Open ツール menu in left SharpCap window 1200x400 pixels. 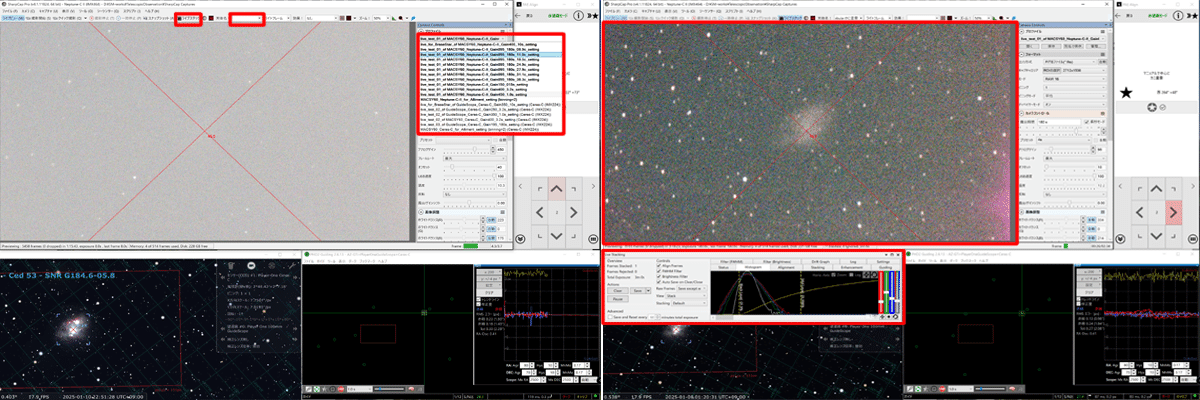pyautogui.click(x=85, y=11)
